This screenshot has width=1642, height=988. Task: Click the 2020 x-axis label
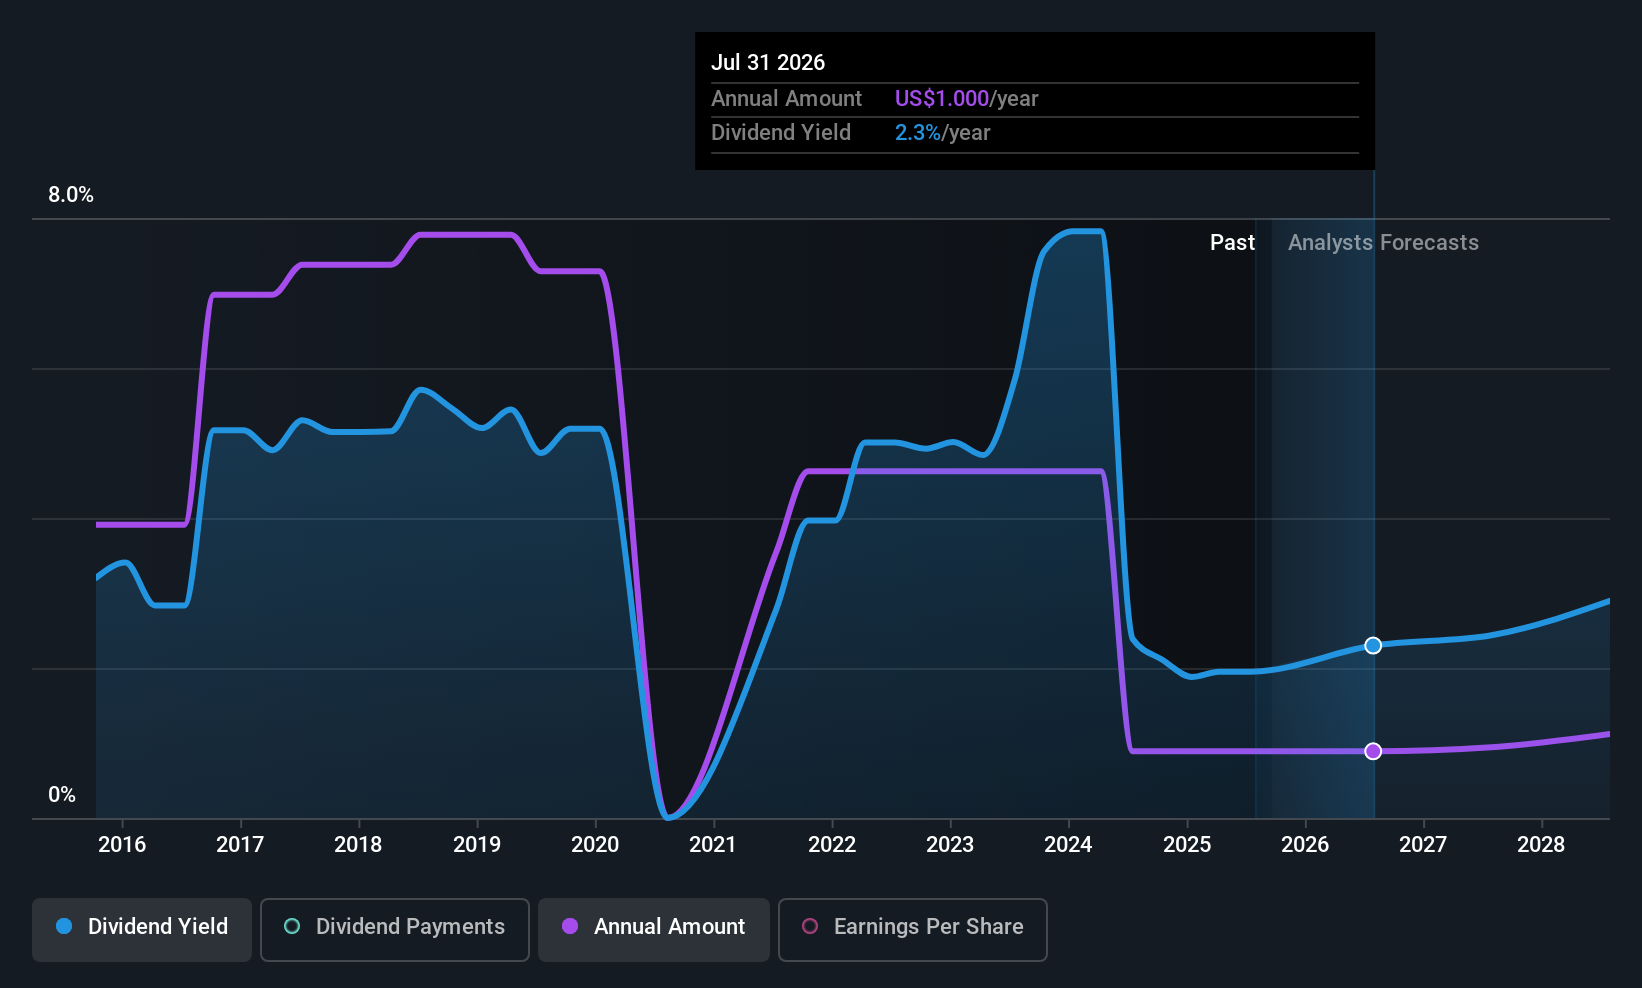(595, 845)
